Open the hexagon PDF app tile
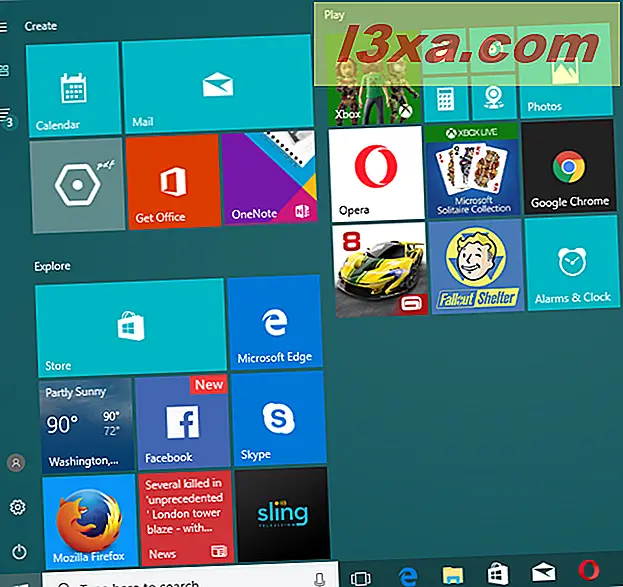This screenshot has width=623, height=587. (x=78, y=186)
